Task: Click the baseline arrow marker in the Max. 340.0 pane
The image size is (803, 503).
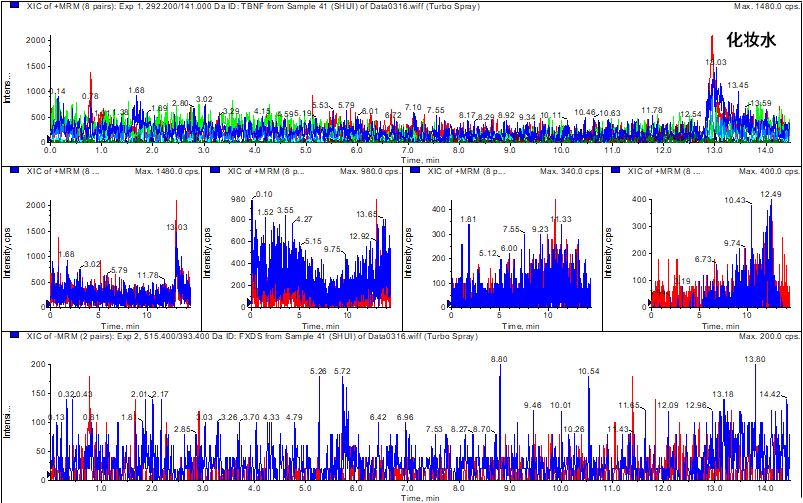Action: [x=449, y=303]
